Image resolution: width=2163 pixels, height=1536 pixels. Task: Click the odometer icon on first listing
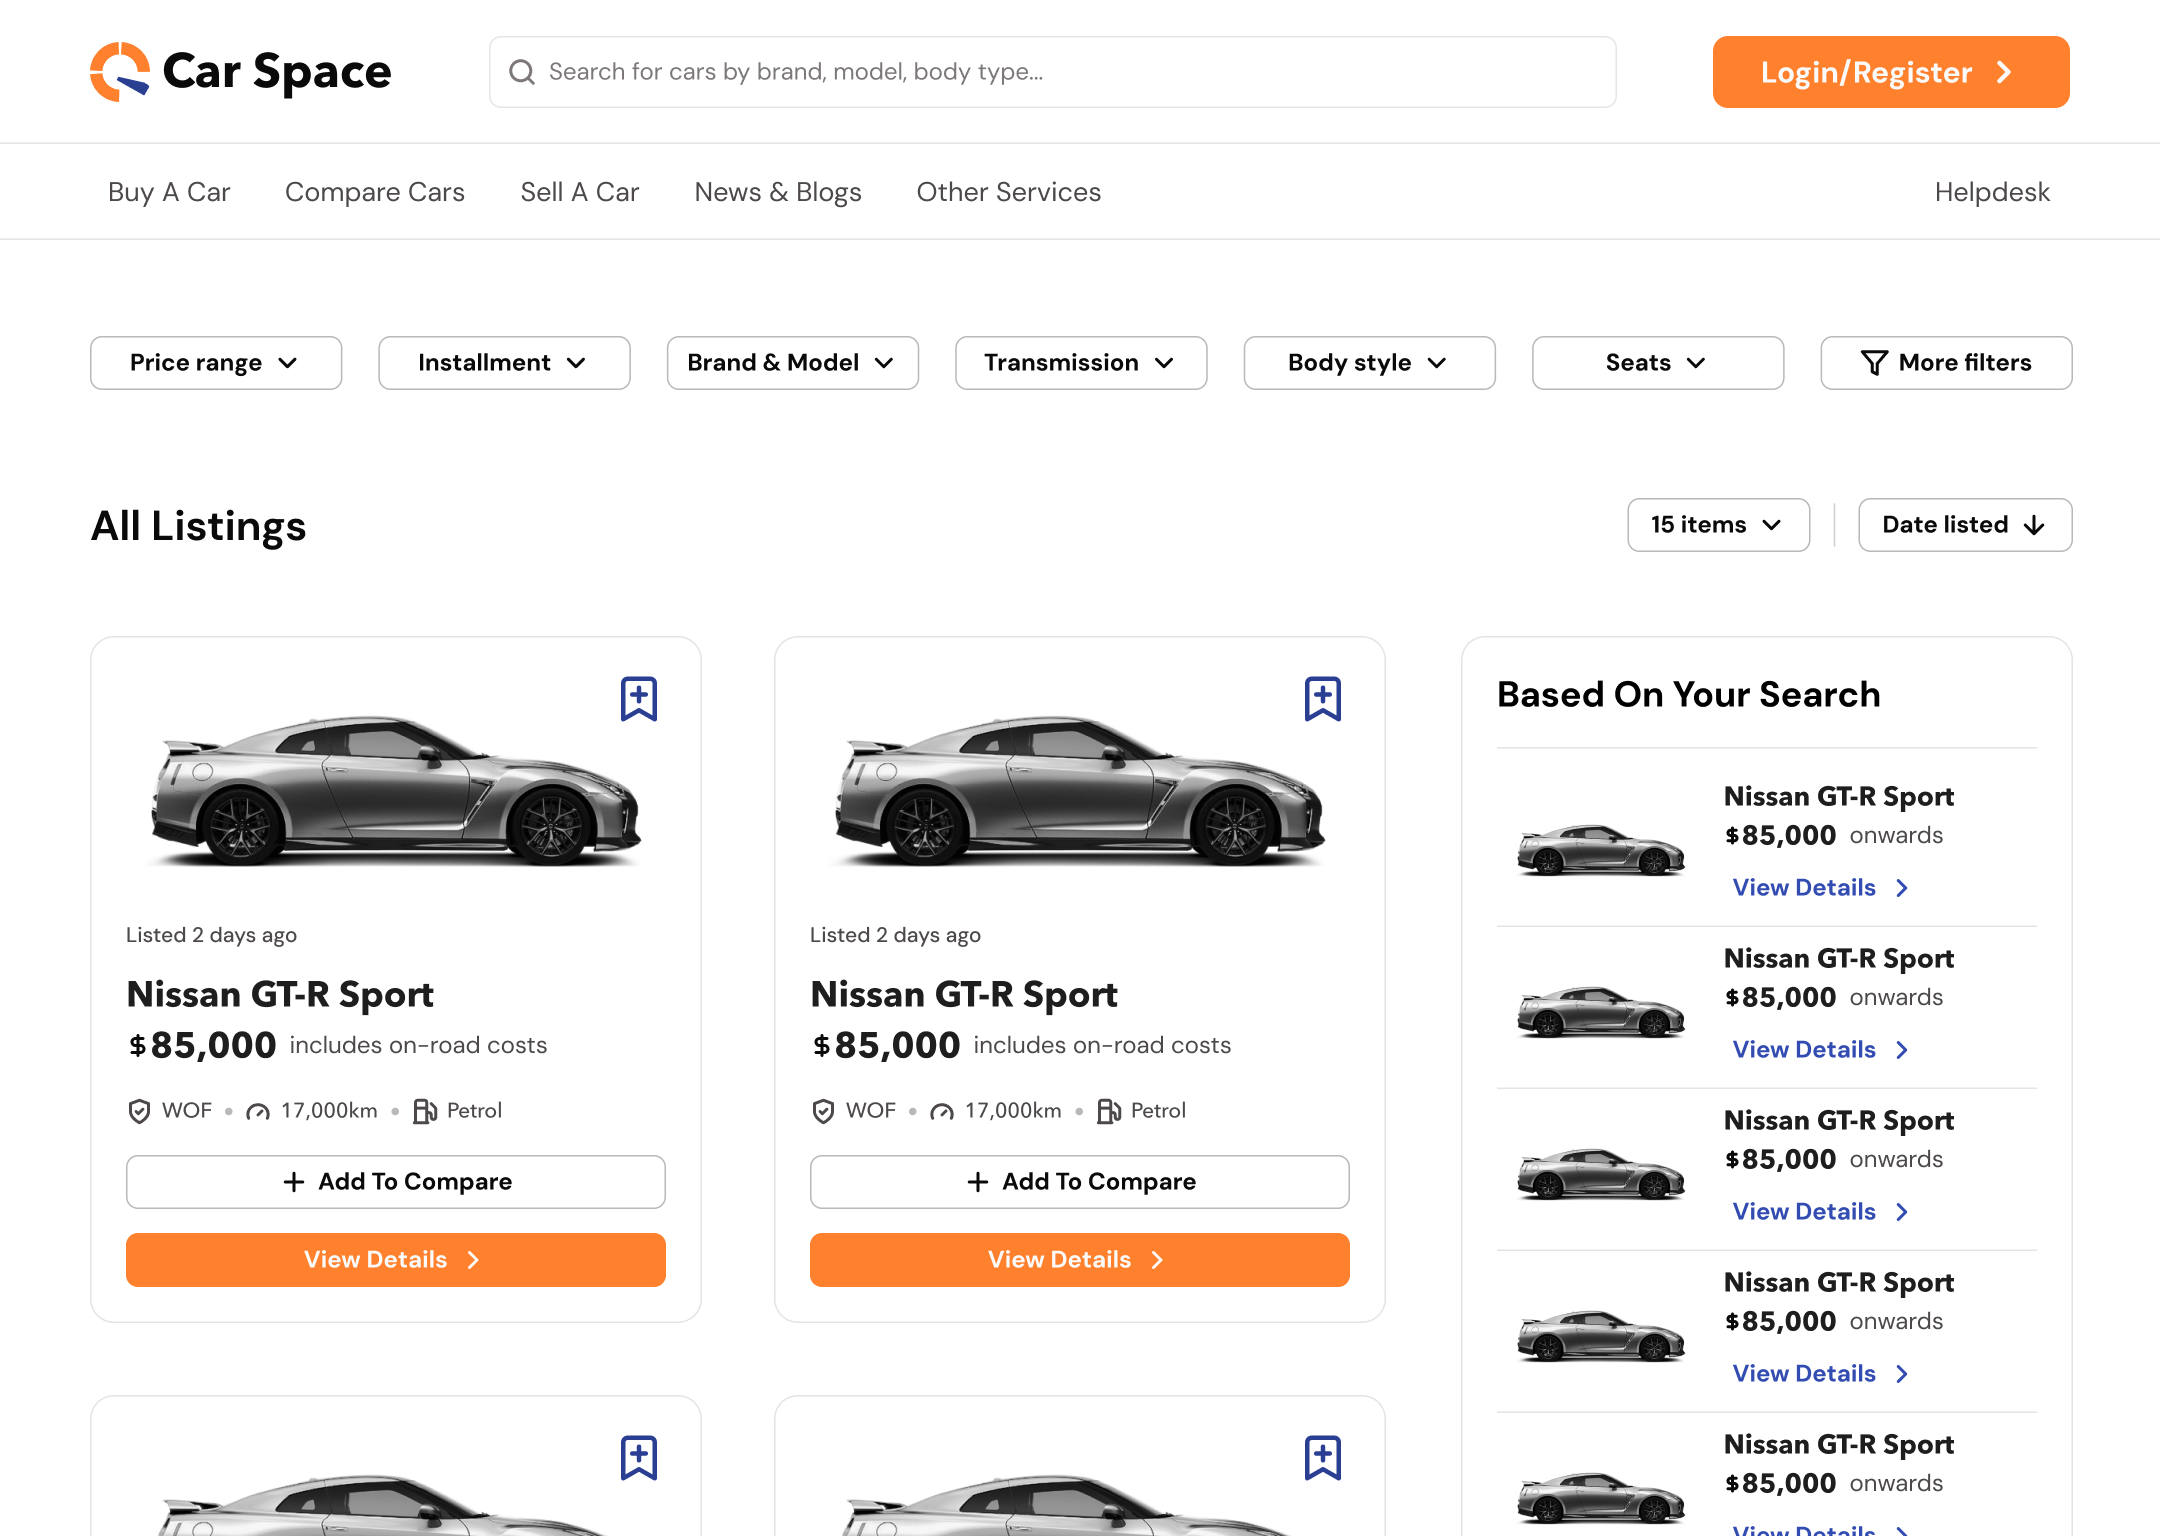[258, 1112]
